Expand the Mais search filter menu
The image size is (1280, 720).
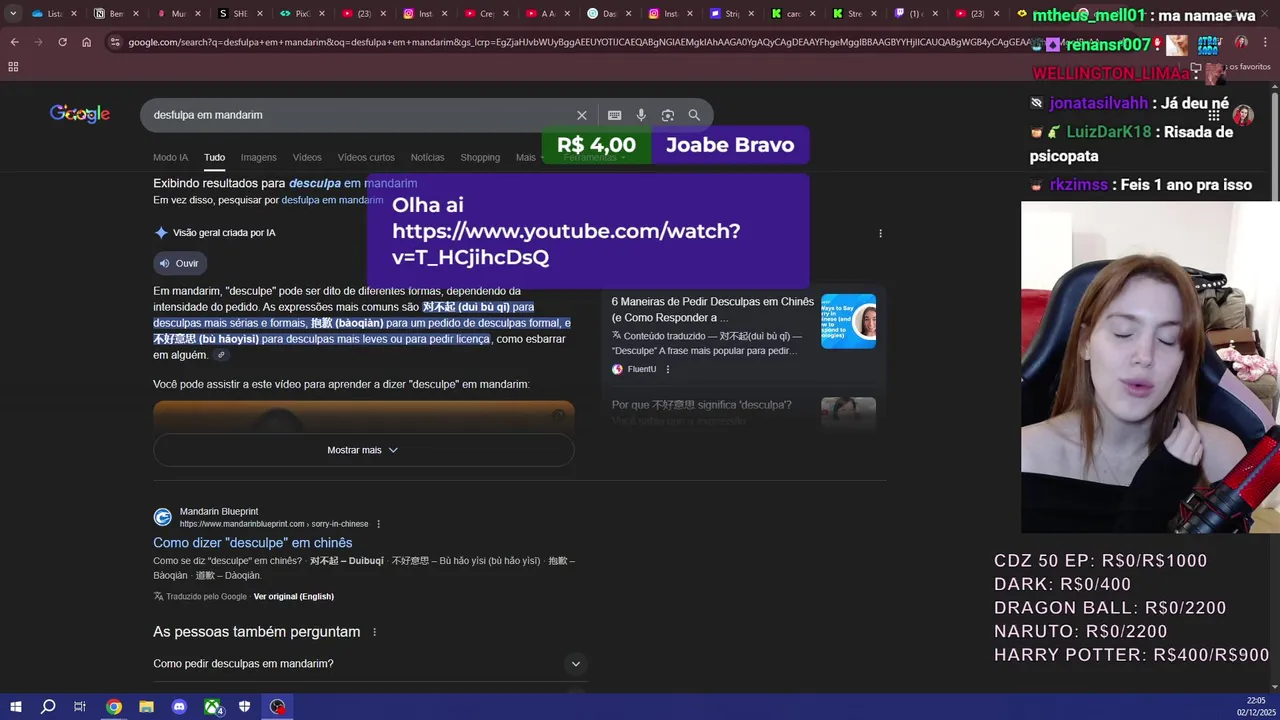pyautogui.click(x=530, y=157)
